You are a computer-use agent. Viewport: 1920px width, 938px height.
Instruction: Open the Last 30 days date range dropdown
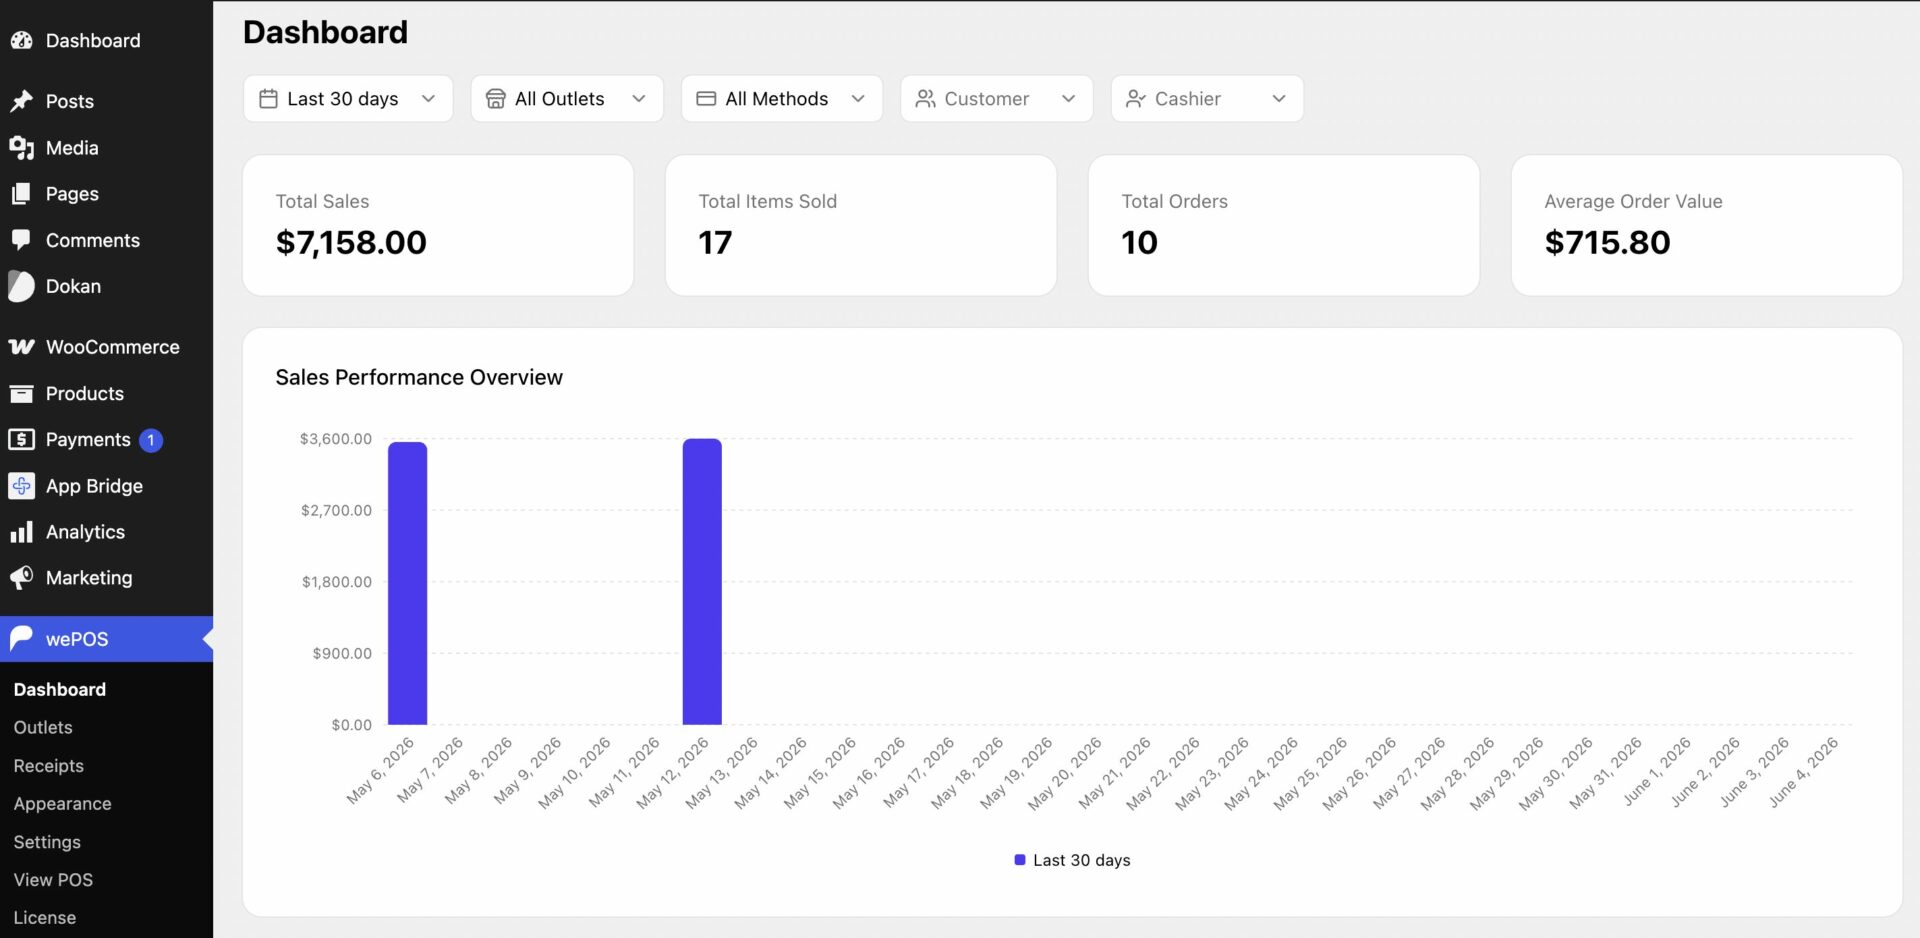pyautogui.click(x=348, y=99)
